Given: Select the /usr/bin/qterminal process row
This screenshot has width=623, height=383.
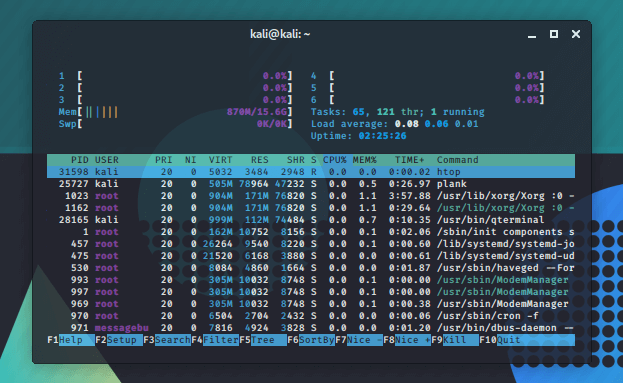Looking at the screenshot, I should pyautogui.click(x=311, y=220).
